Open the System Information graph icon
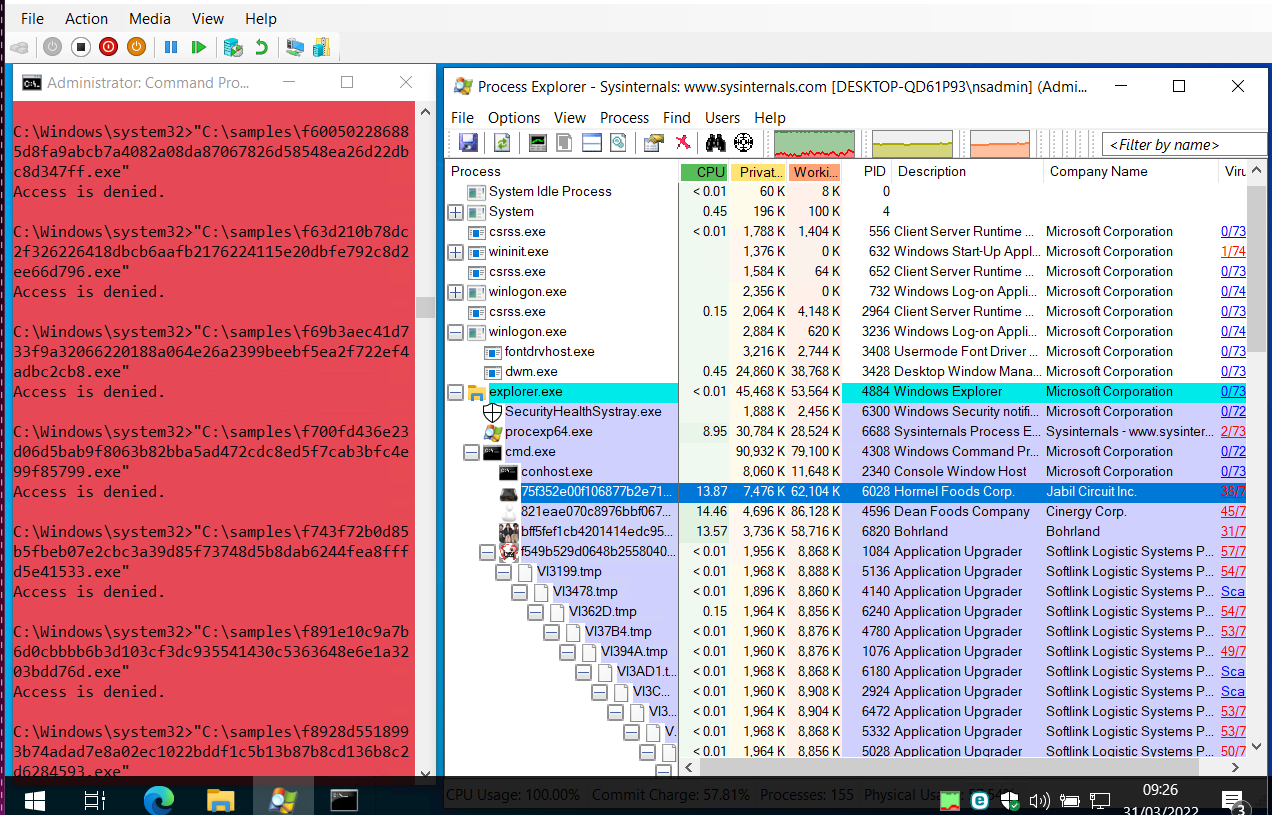 [x=538, y=143]
